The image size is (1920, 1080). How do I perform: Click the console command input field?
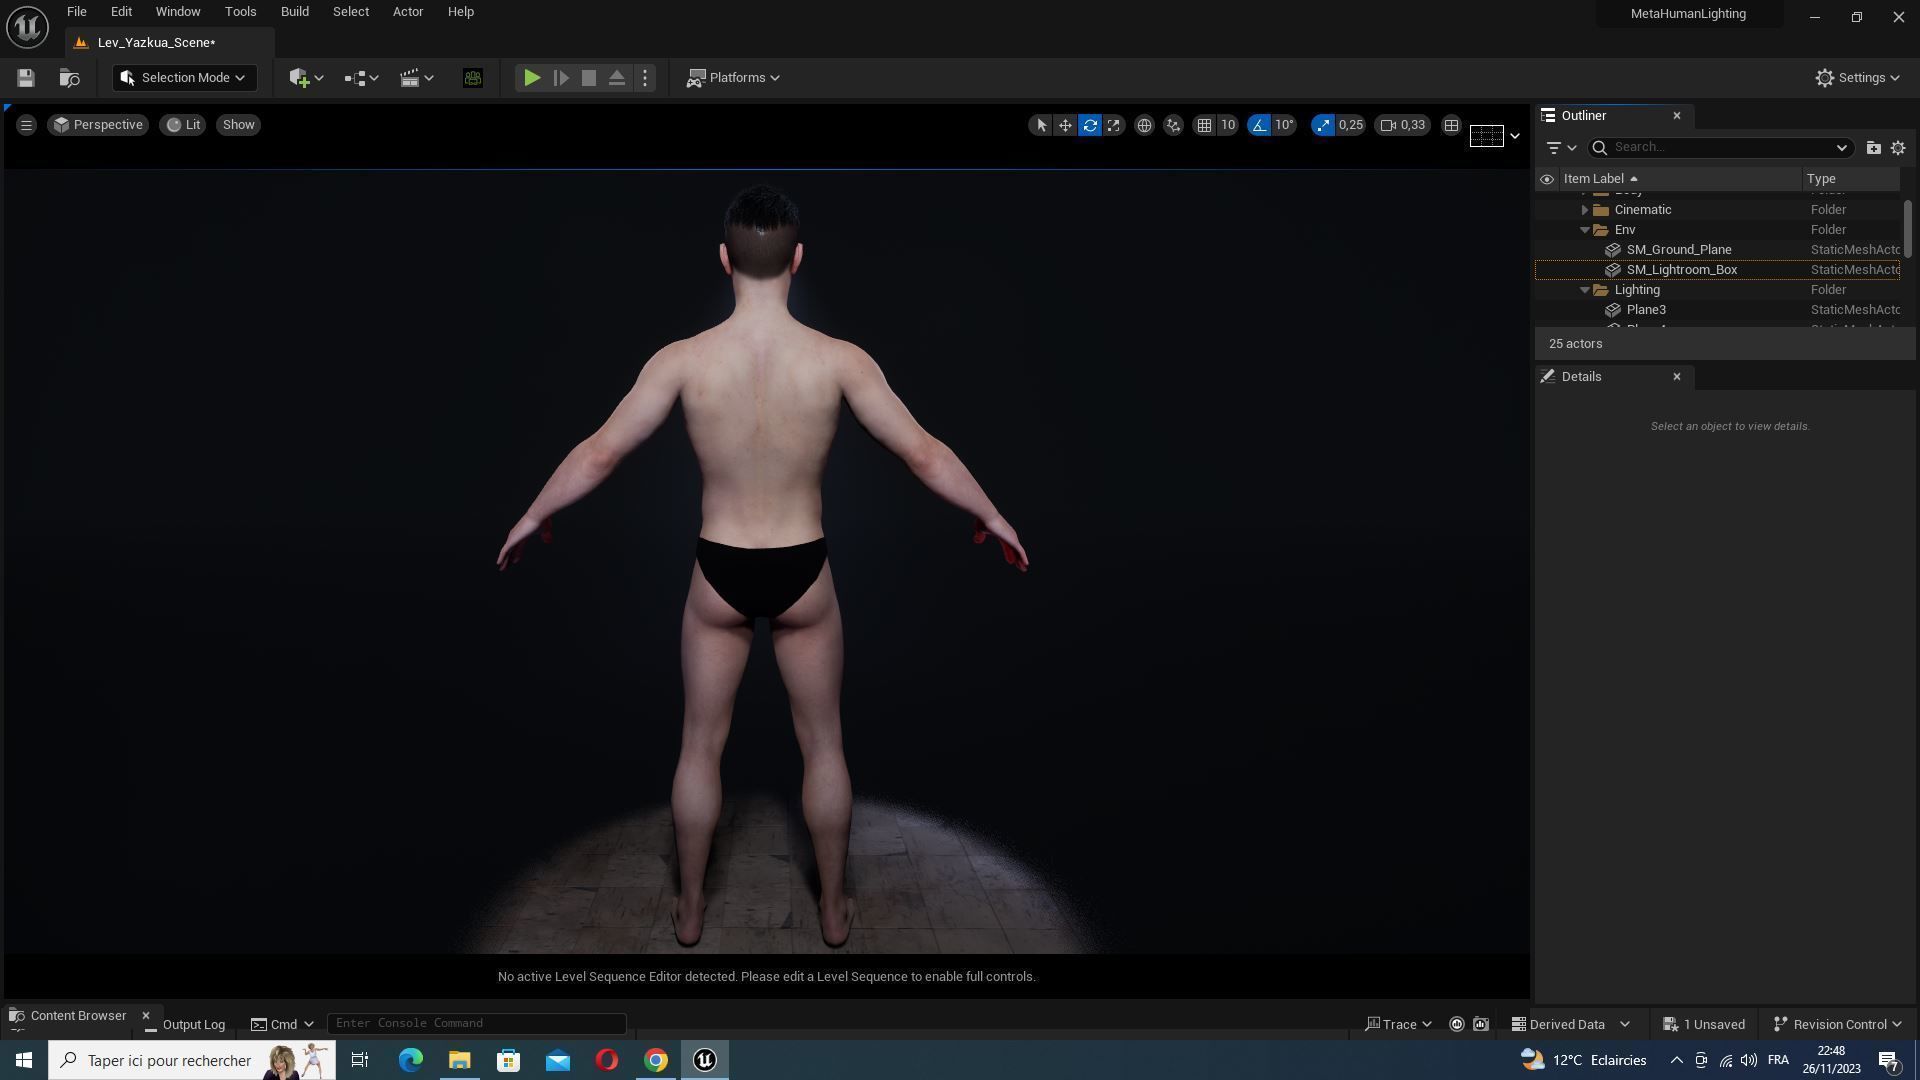tap(476, 1023)
